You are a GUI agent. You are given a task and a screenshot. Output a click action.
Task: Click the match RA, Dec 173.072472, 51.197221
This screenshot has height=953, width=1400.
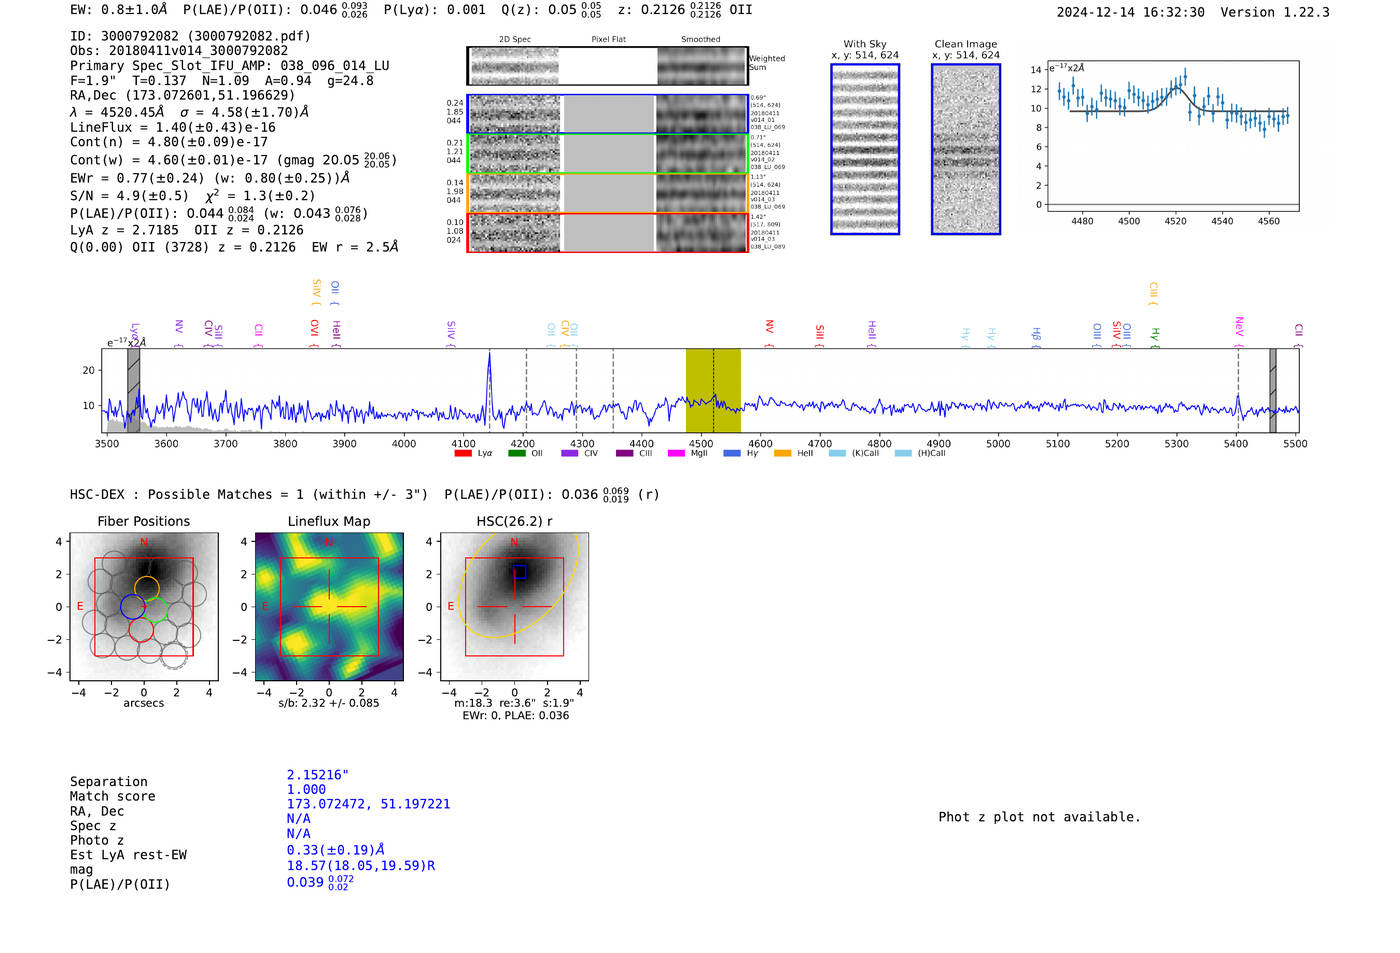(368, 804)
